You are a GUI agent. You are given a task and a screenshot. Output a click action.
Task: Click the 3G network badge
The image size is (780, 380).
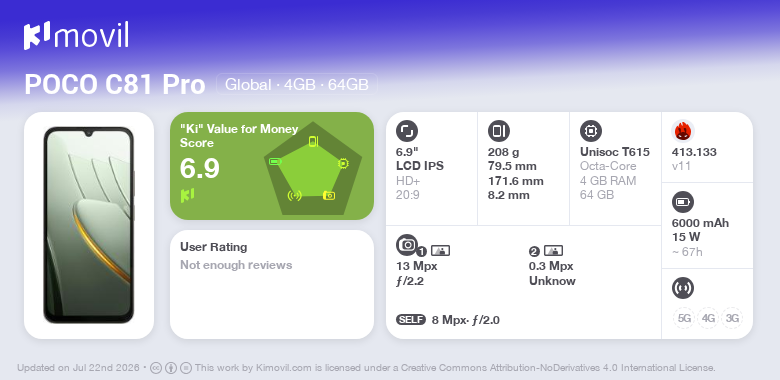(732, 318)
